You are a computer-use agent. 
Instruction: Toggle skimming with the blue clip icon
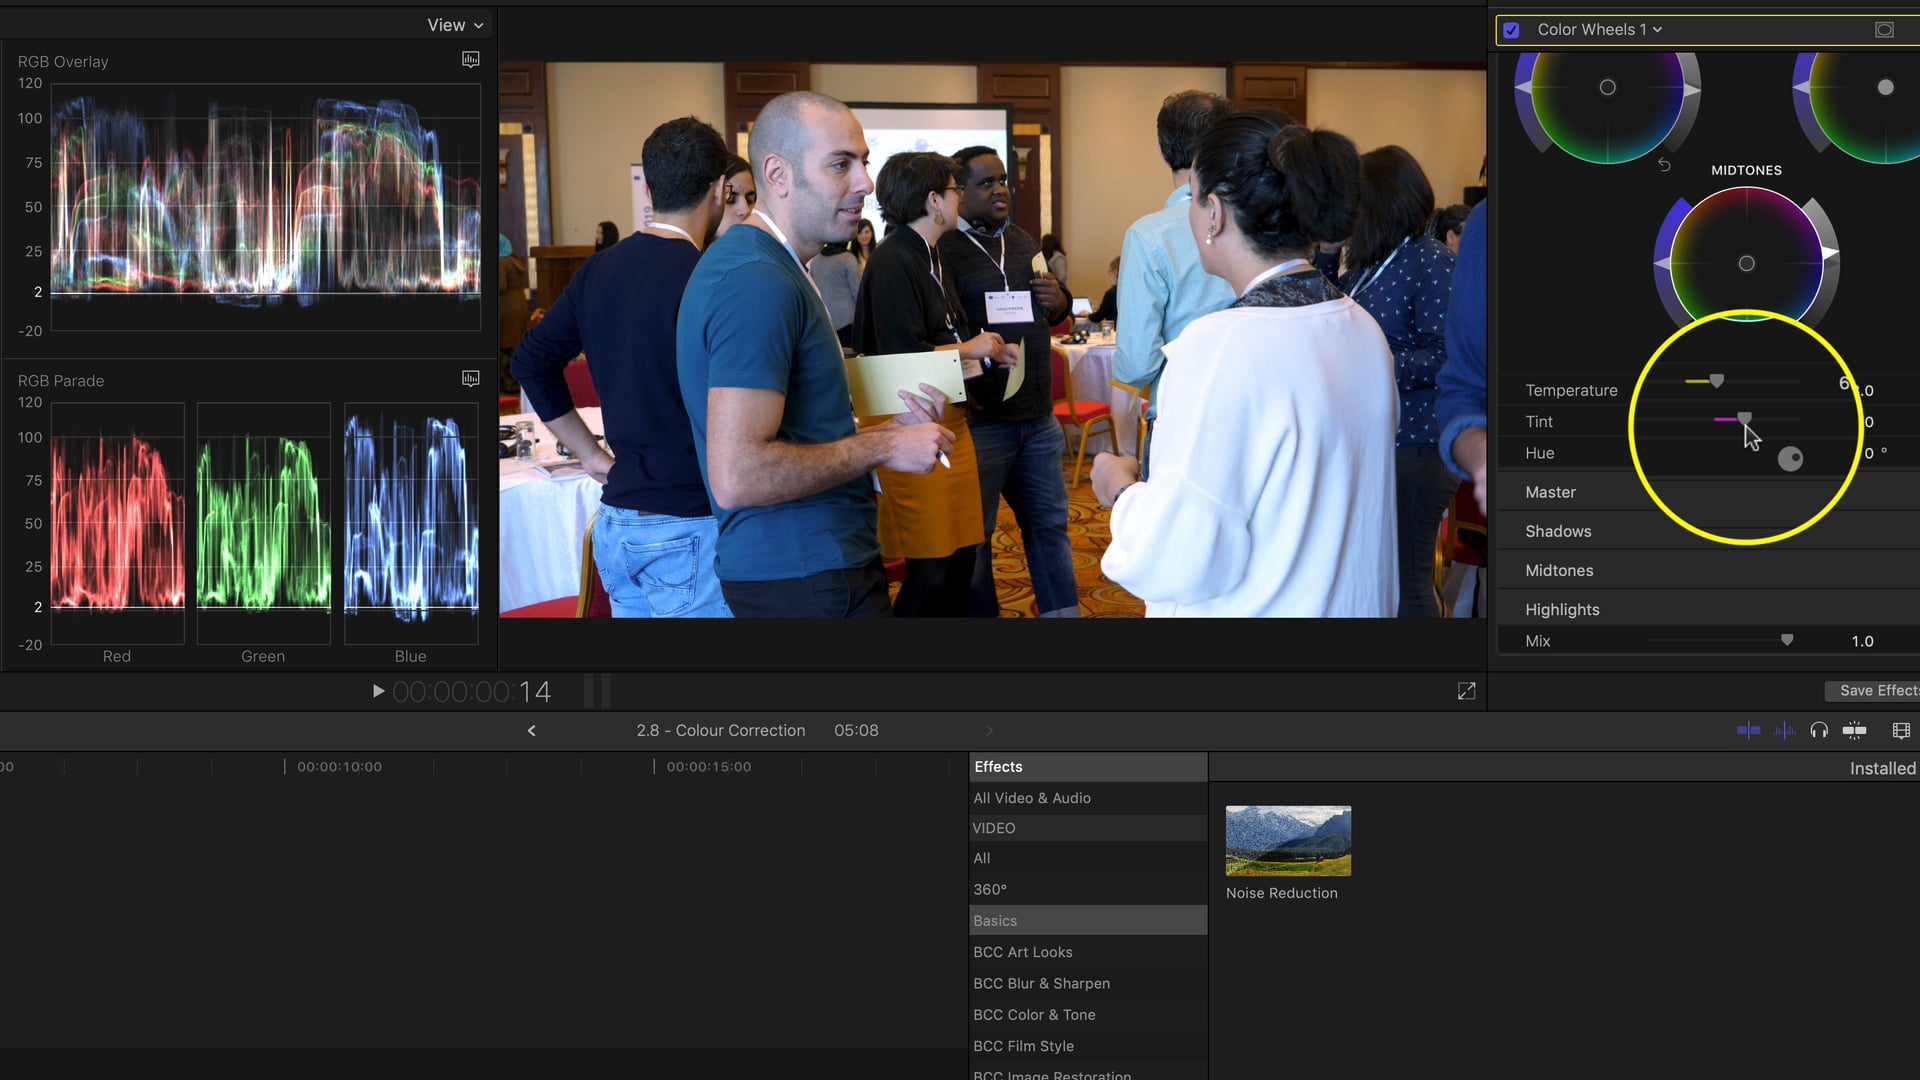[1748, 730]
